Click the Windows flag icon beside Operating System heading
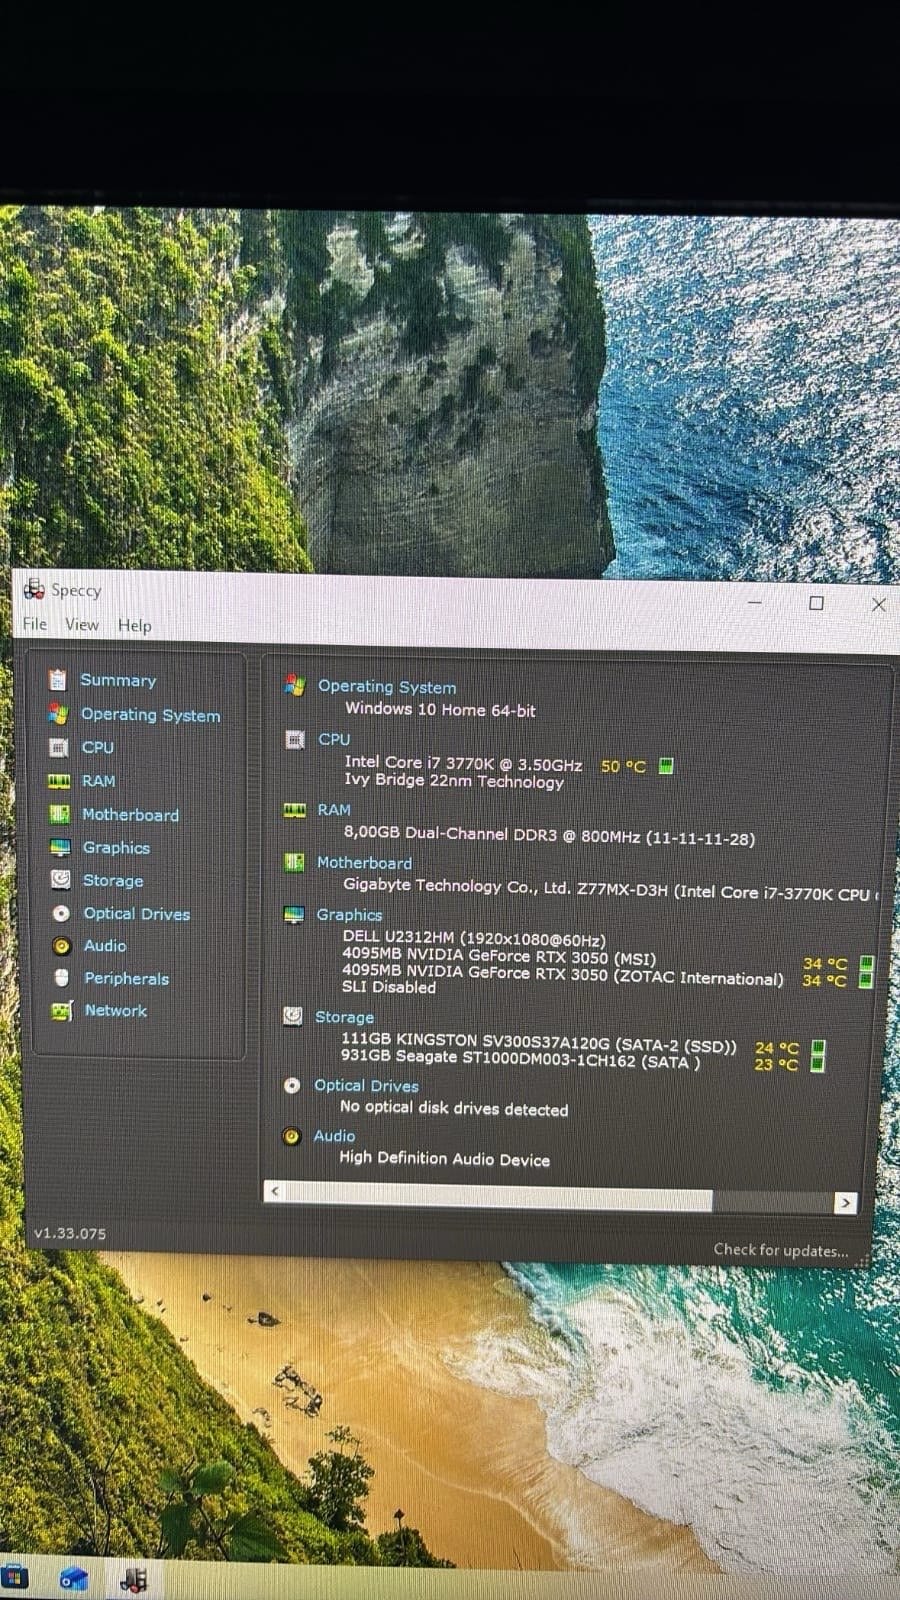Screen dimensions: 900x1600 click(x=295, y=686)
